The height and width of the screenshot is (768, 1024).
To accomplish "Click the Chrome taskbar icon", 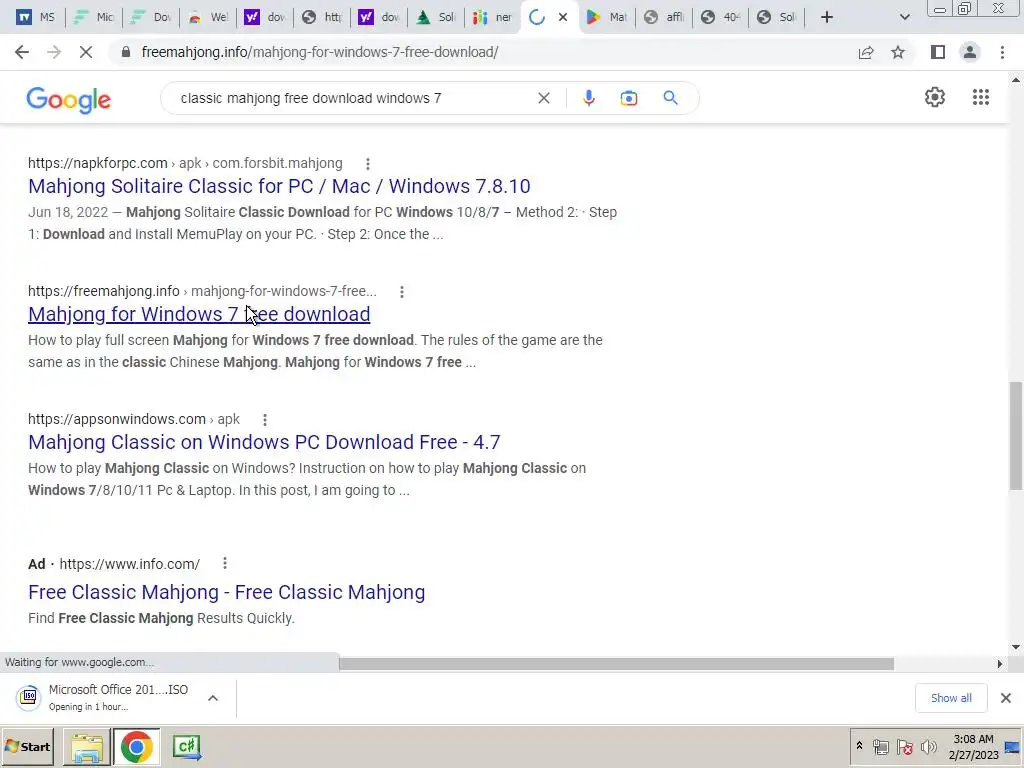I will tap(136, 747).
